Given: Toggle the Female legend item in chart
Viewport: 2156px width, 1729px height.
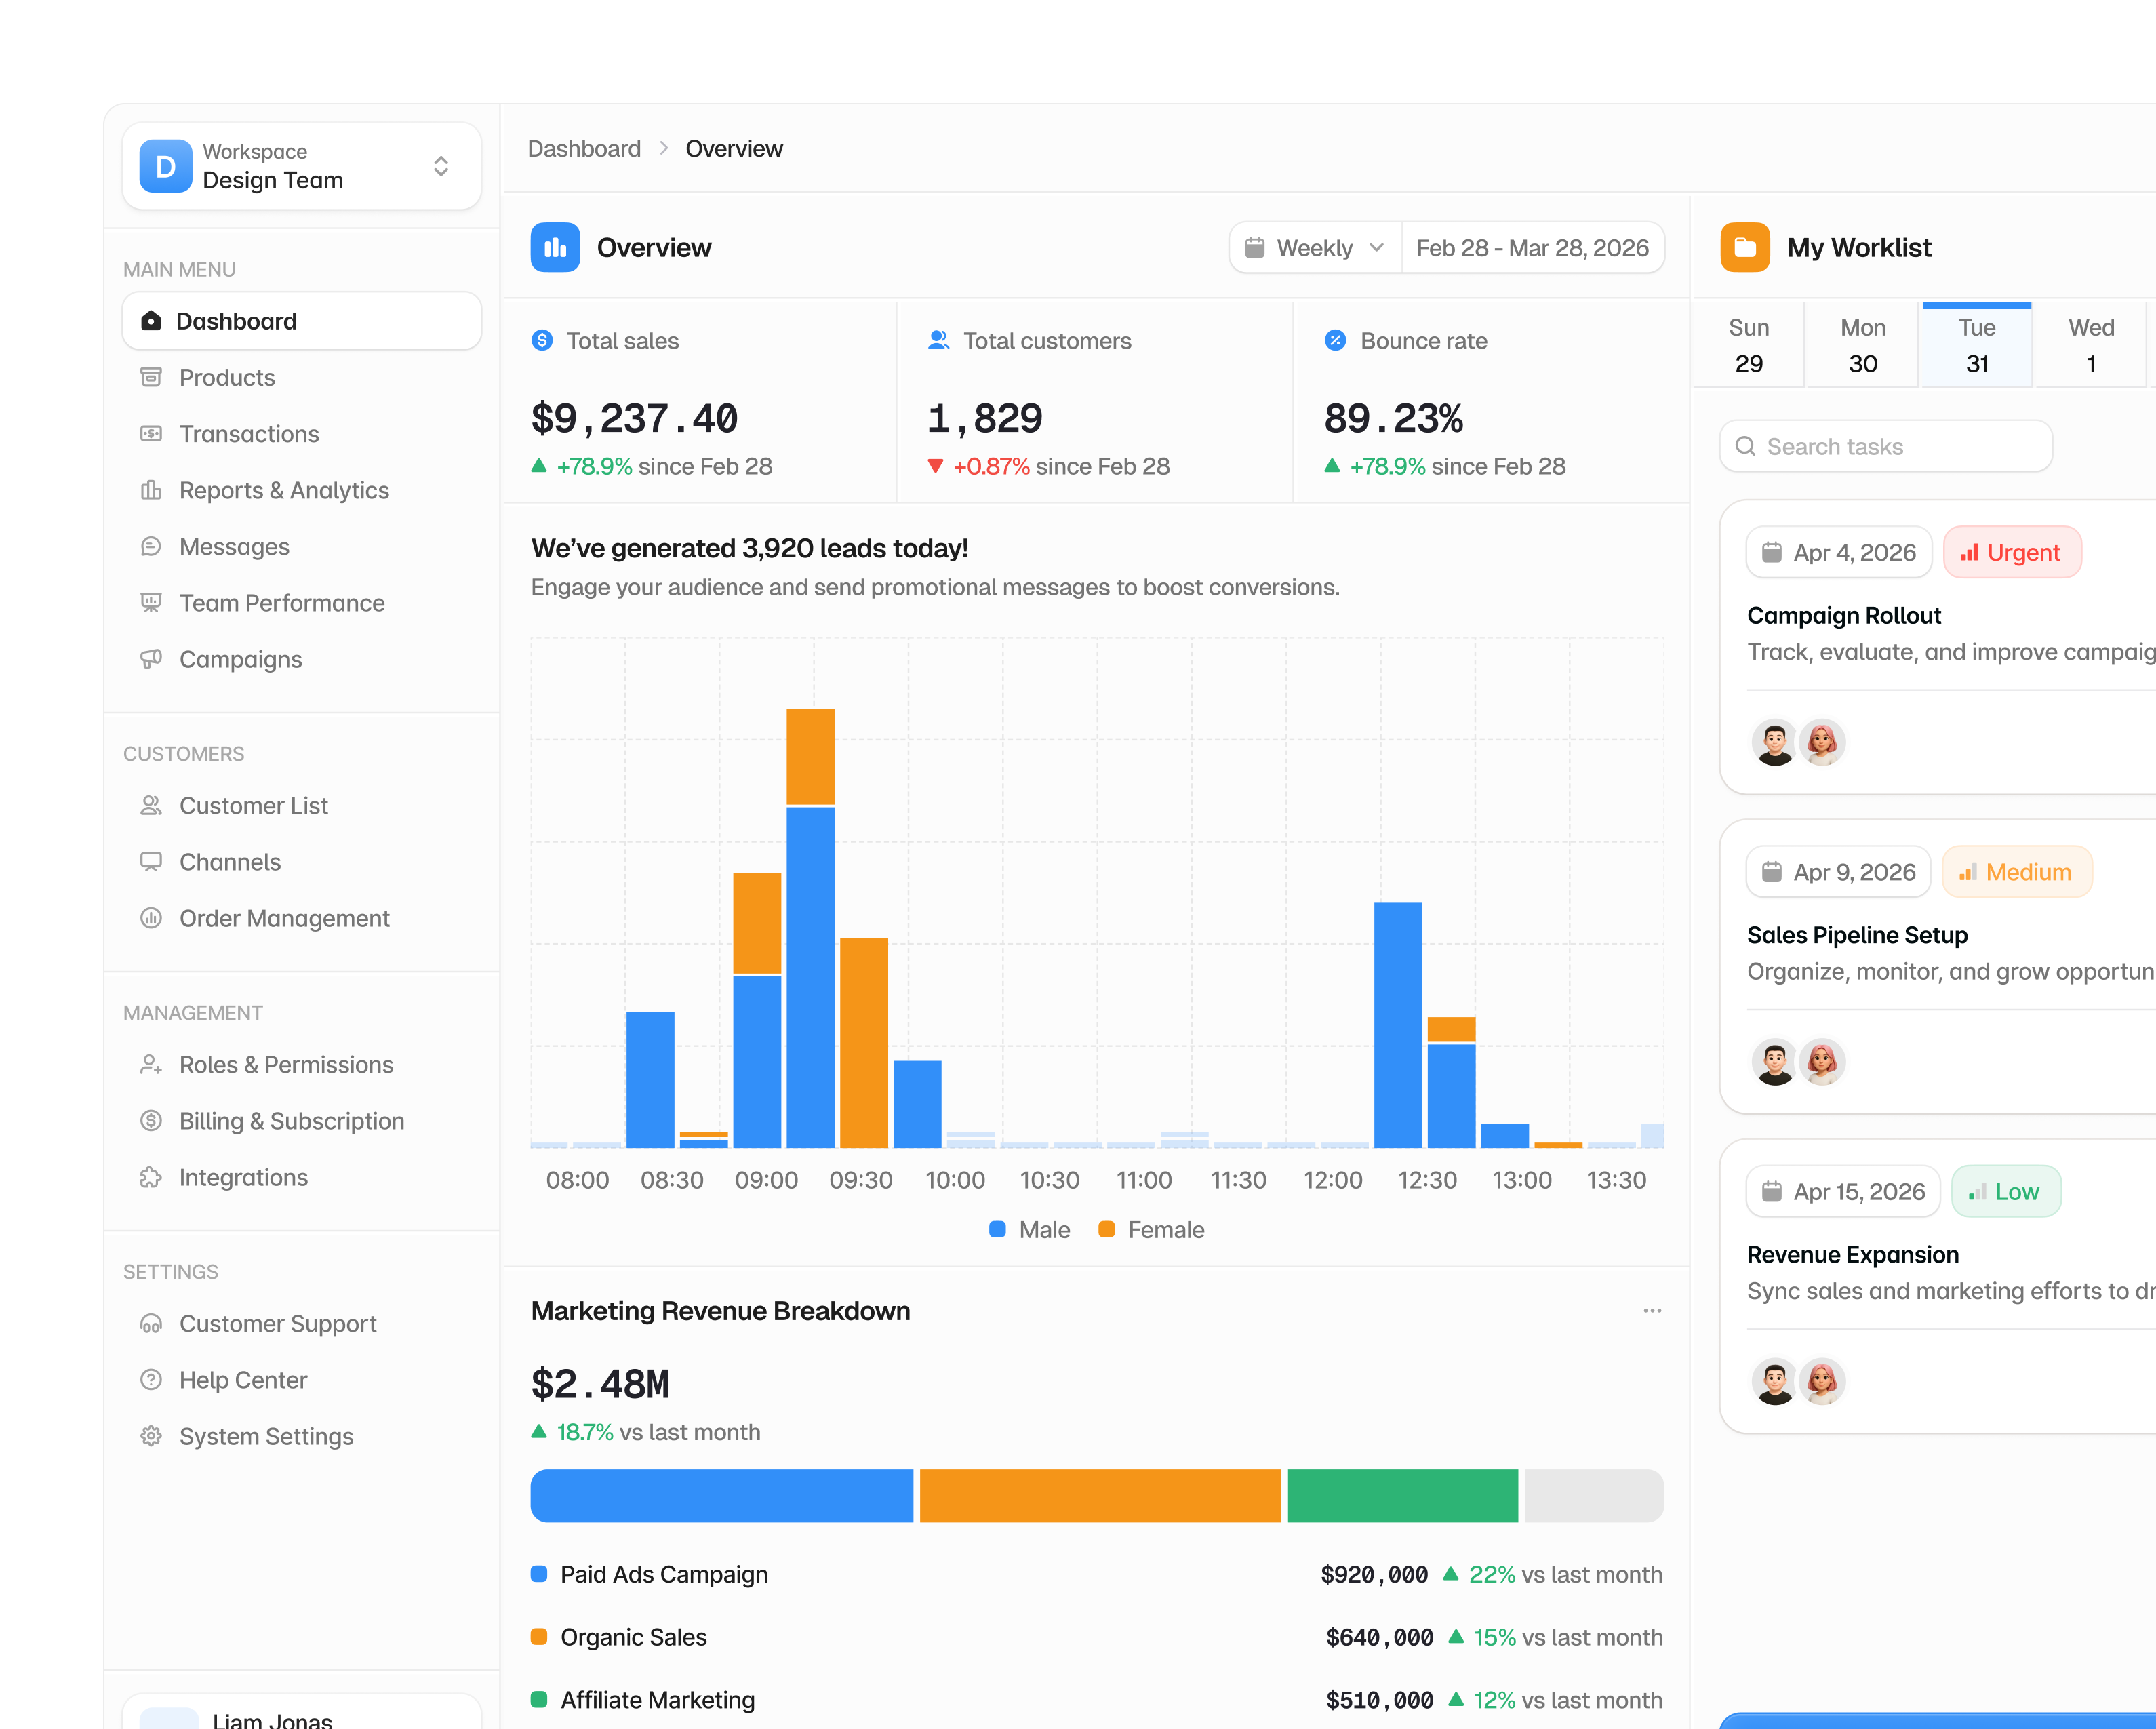Looking at the screenshot, I should (x=1151, y=1229).
